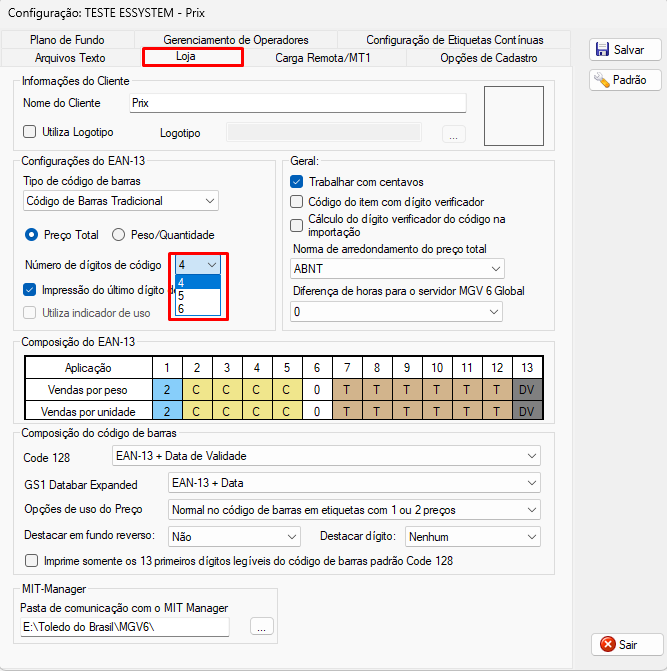The width and height of the screenshot is (667, 671).
Task: Enable the Utiliza Logotipo checkbox
Action: click(30, 132)
